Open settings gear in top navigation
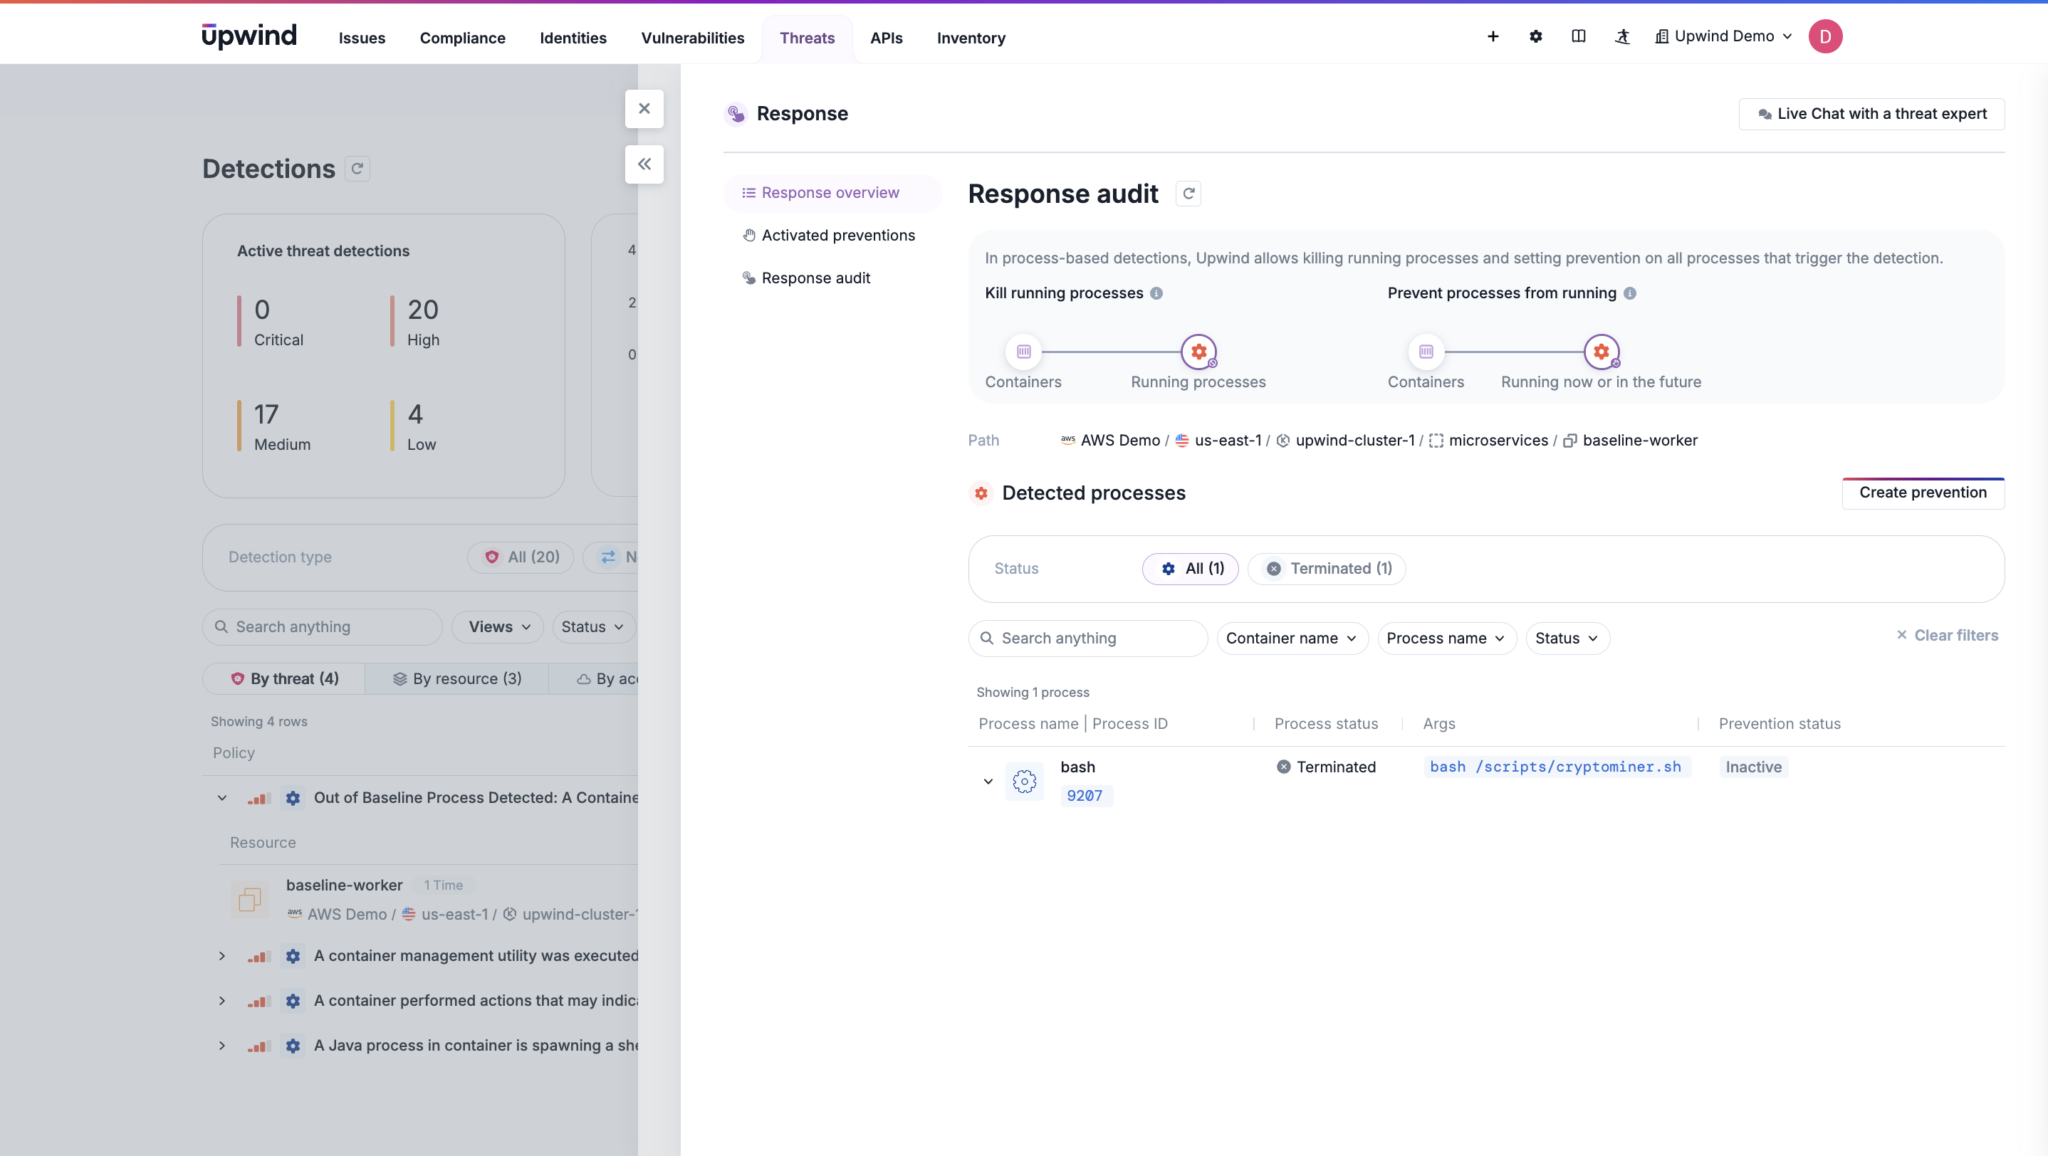 1536,37
